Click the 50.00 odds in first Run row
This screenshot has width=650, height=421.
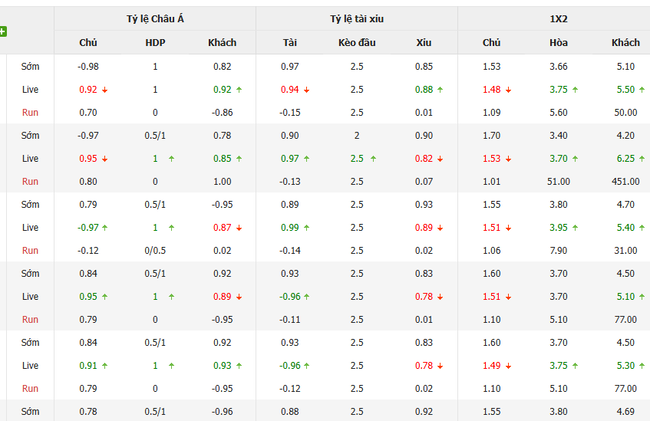pos(625,112)
